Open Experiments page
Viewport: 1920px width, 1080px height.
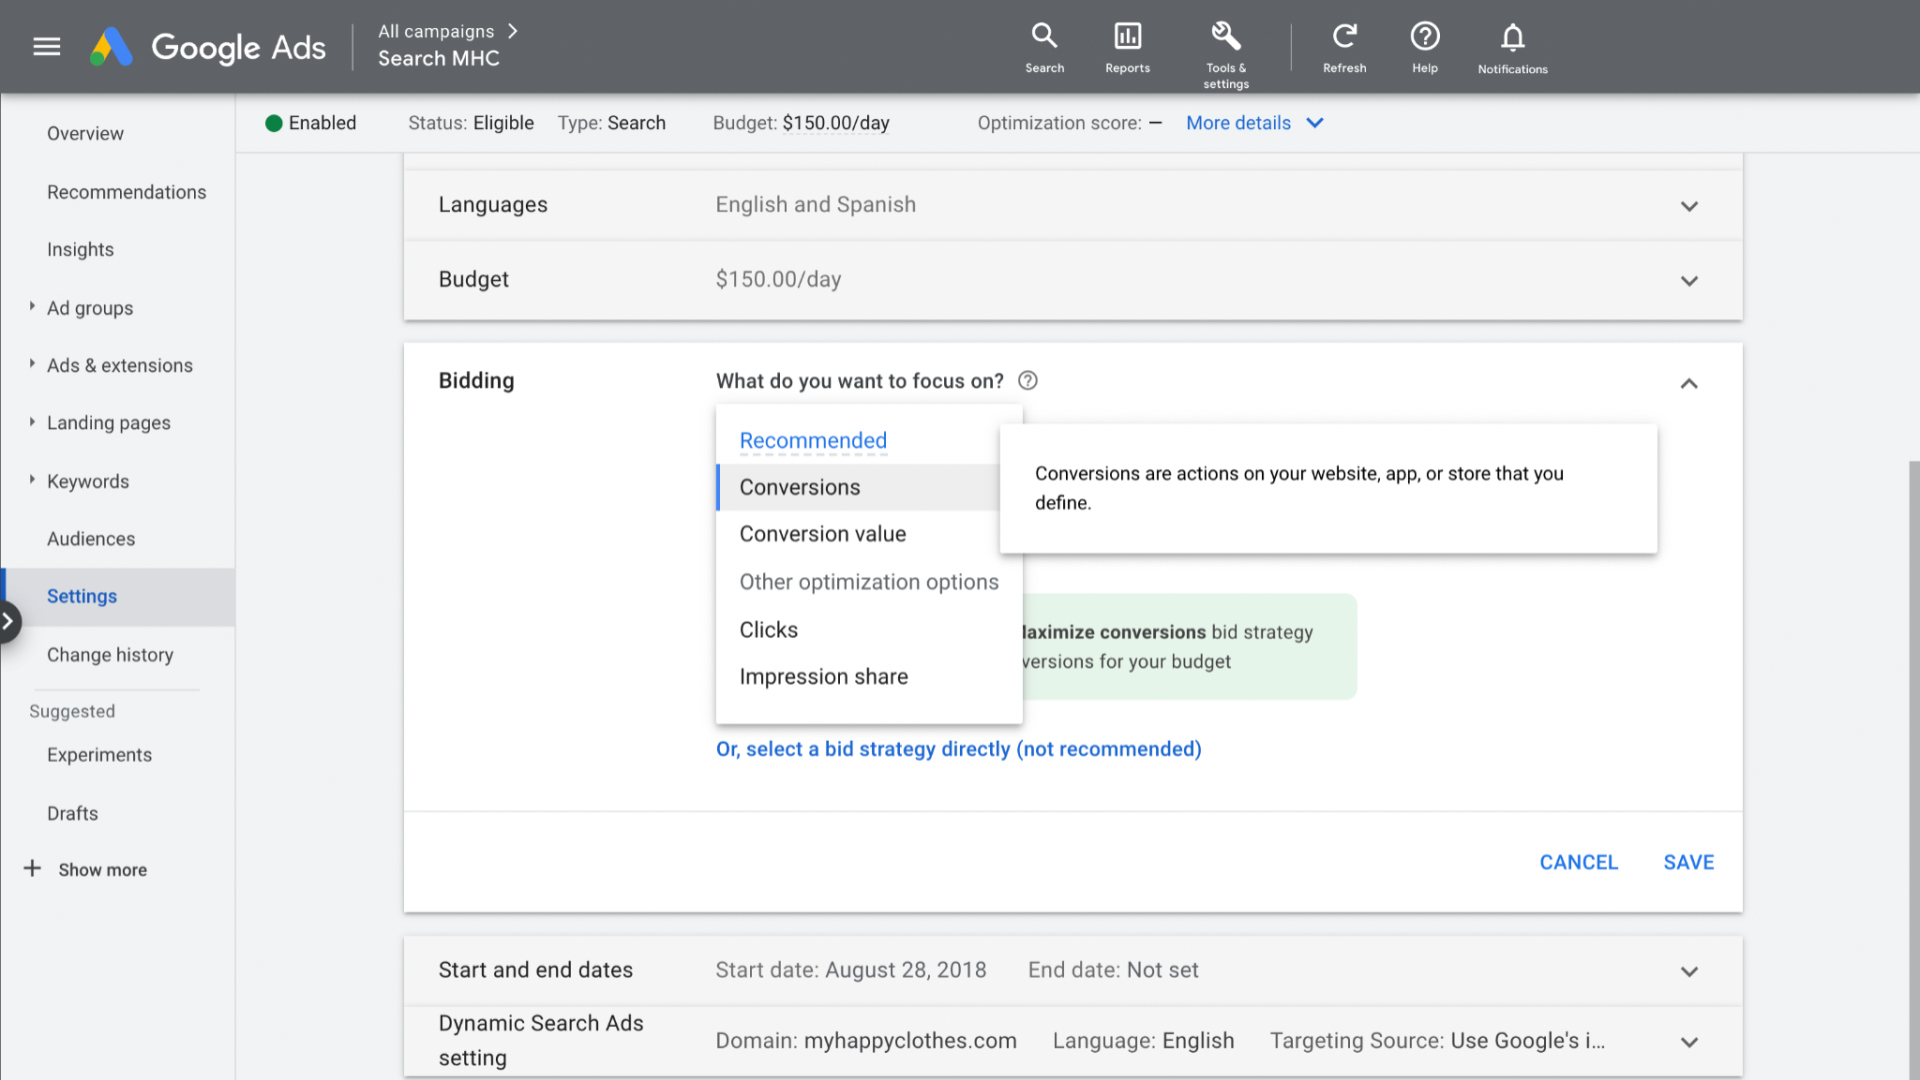click(x=99, y=755)
